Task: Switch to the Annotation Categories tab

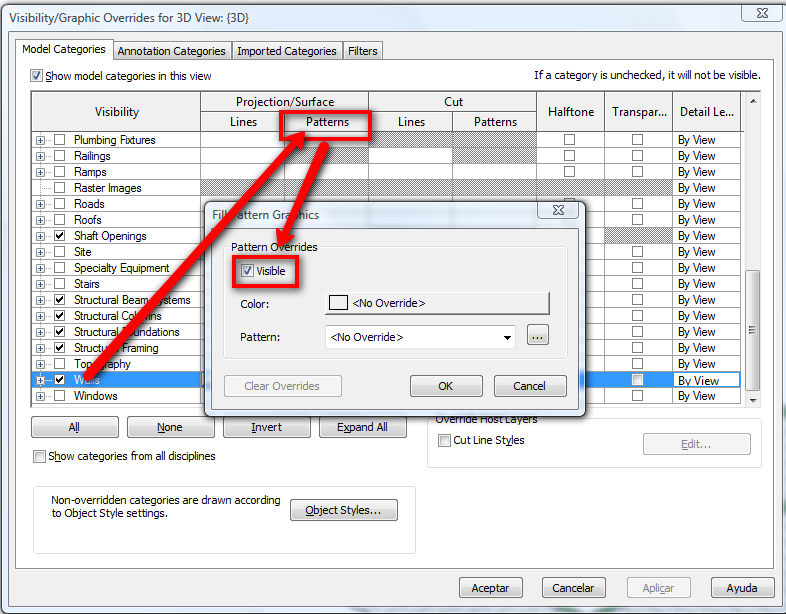Action: click(171, 51)
